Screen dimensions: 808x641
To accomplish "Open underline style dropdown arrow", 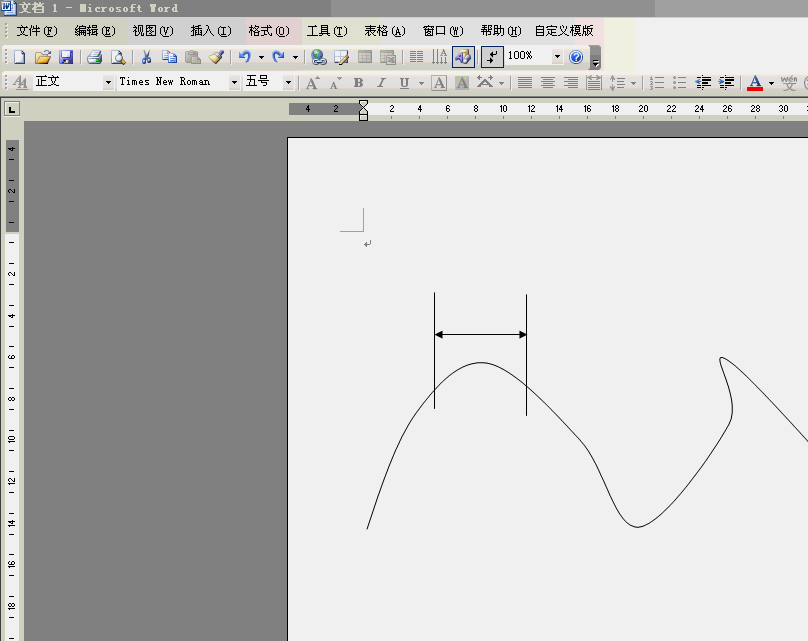I will click(422, 83).
